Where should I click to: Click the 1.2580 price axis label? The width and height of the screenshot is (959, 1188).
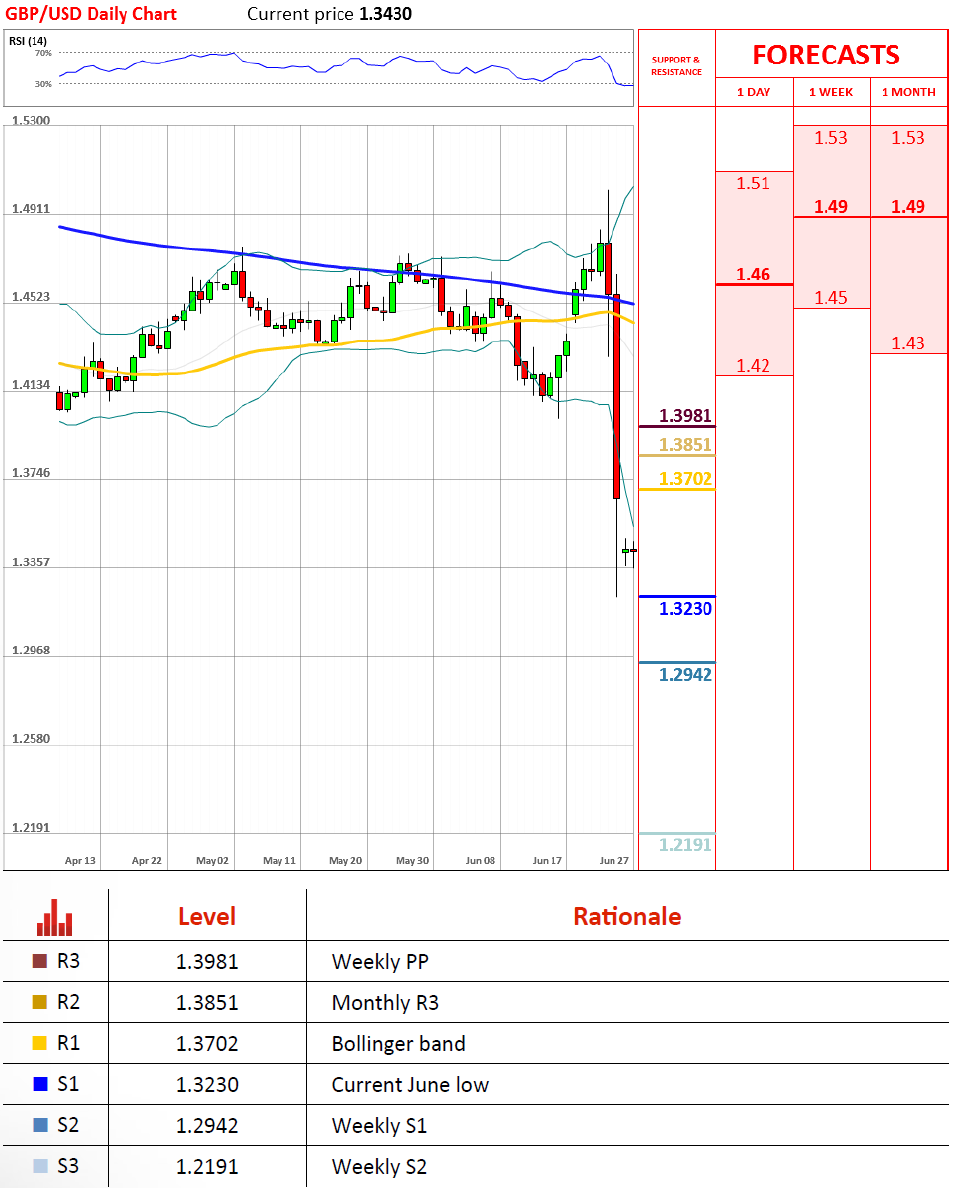(x=31, y=738)
